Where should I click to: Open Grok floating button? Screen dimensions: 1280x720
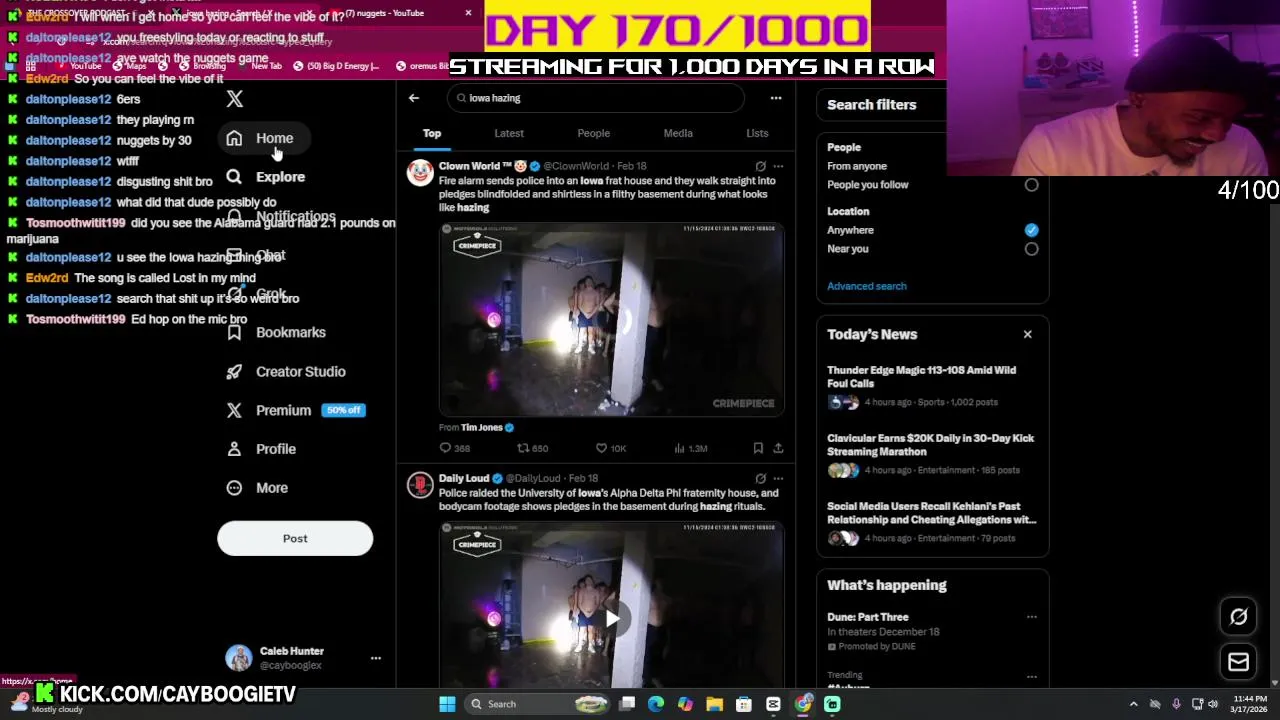1238,617
